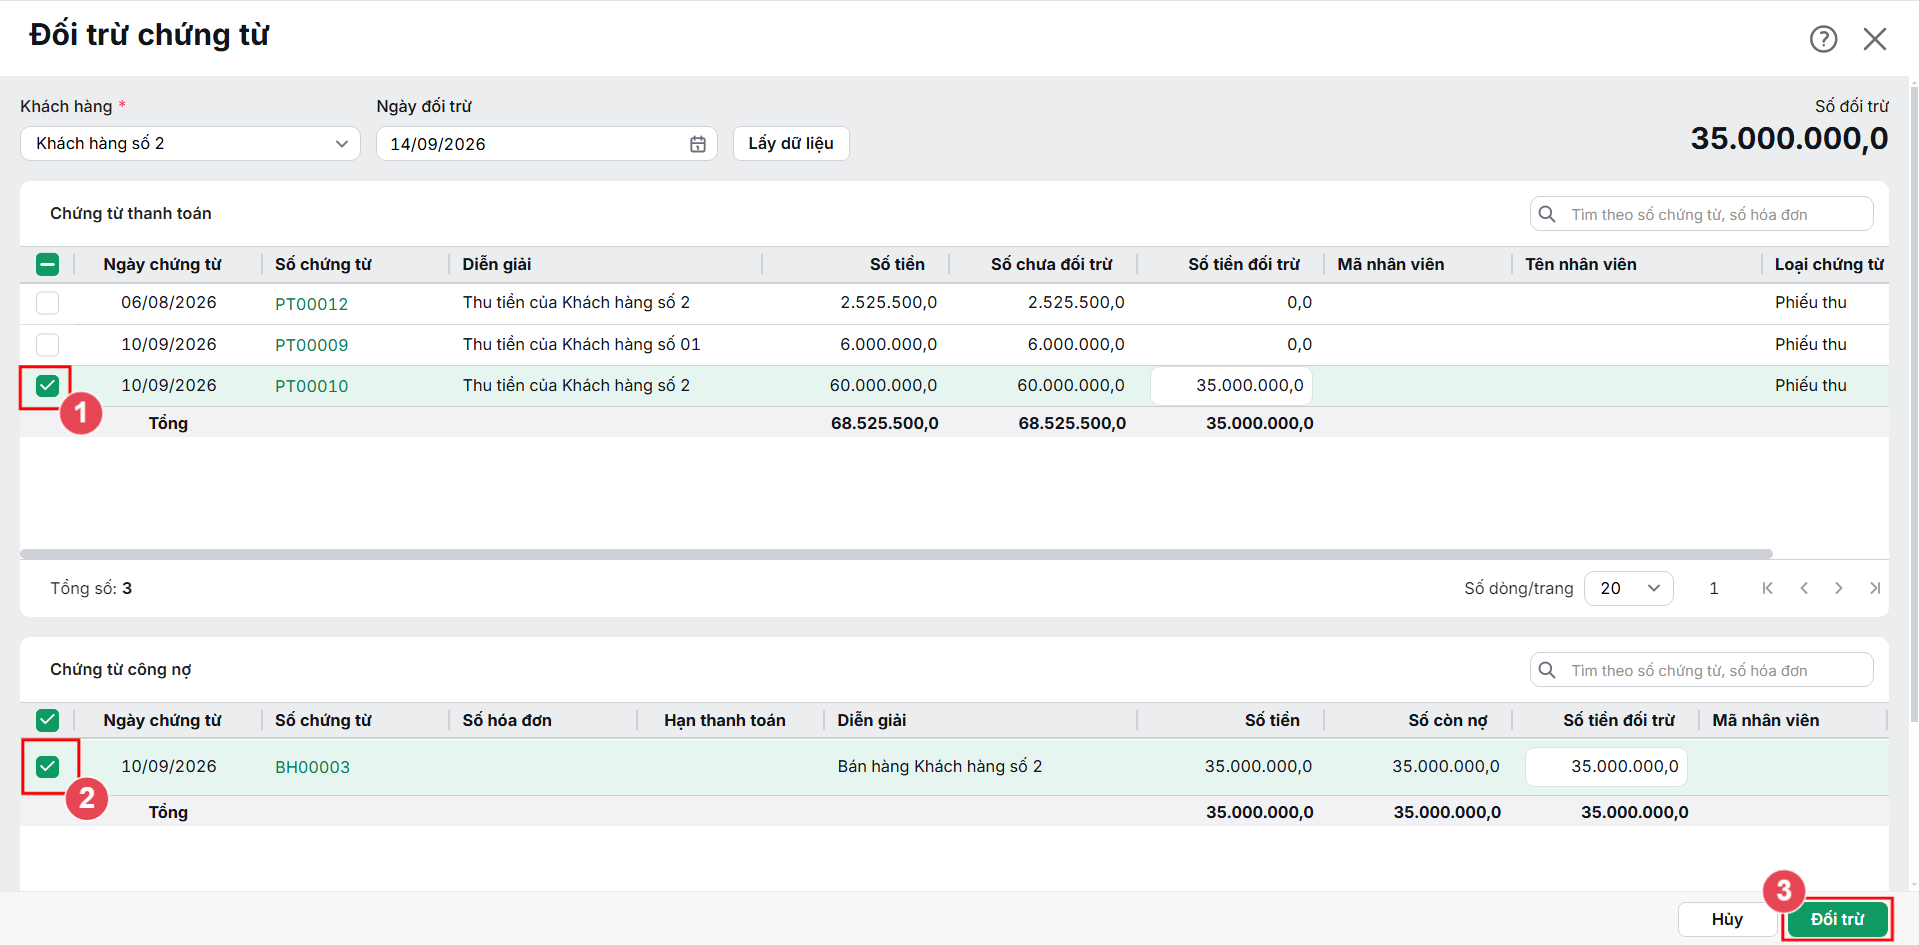The width and height of the screenshot is (1919, 945).
Task: Open the rows per page dropdown
Action: [x=1628, y=588]
